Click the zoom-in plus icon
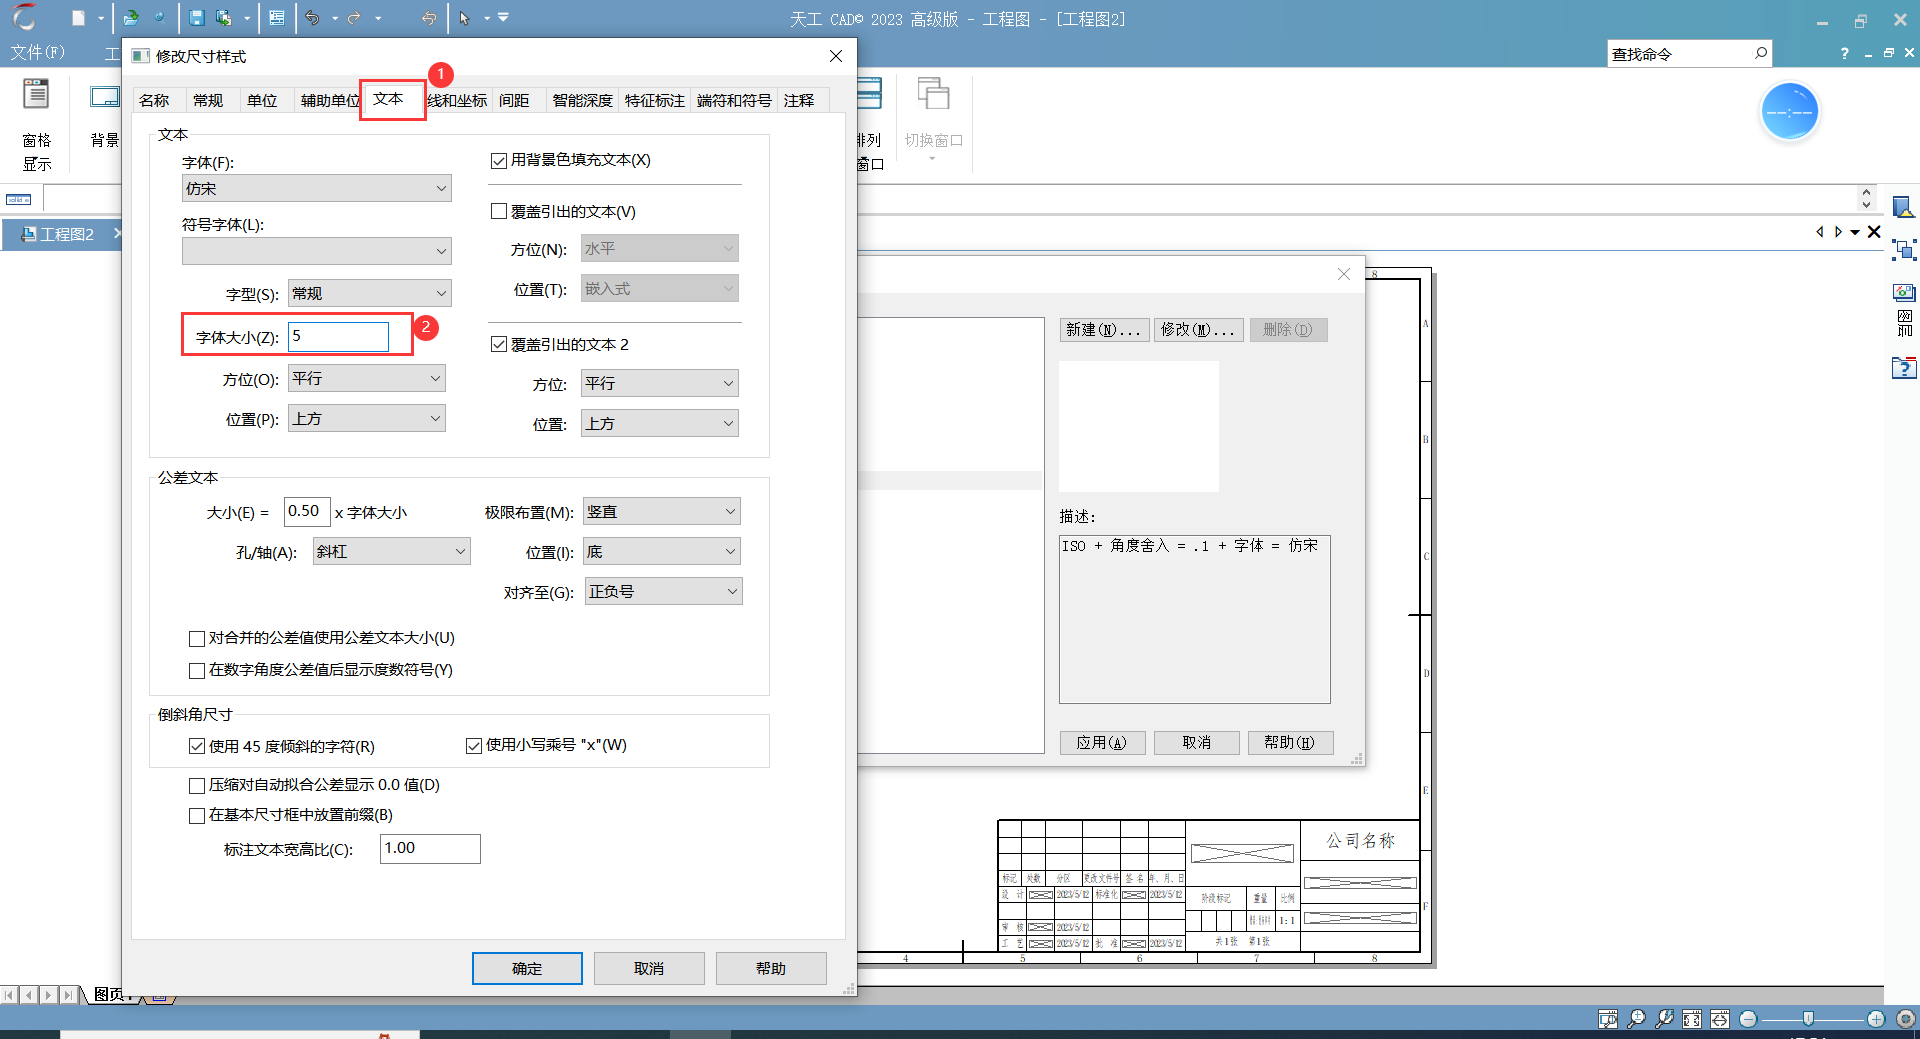1920x1039 pixels. click(1876, 1019)
